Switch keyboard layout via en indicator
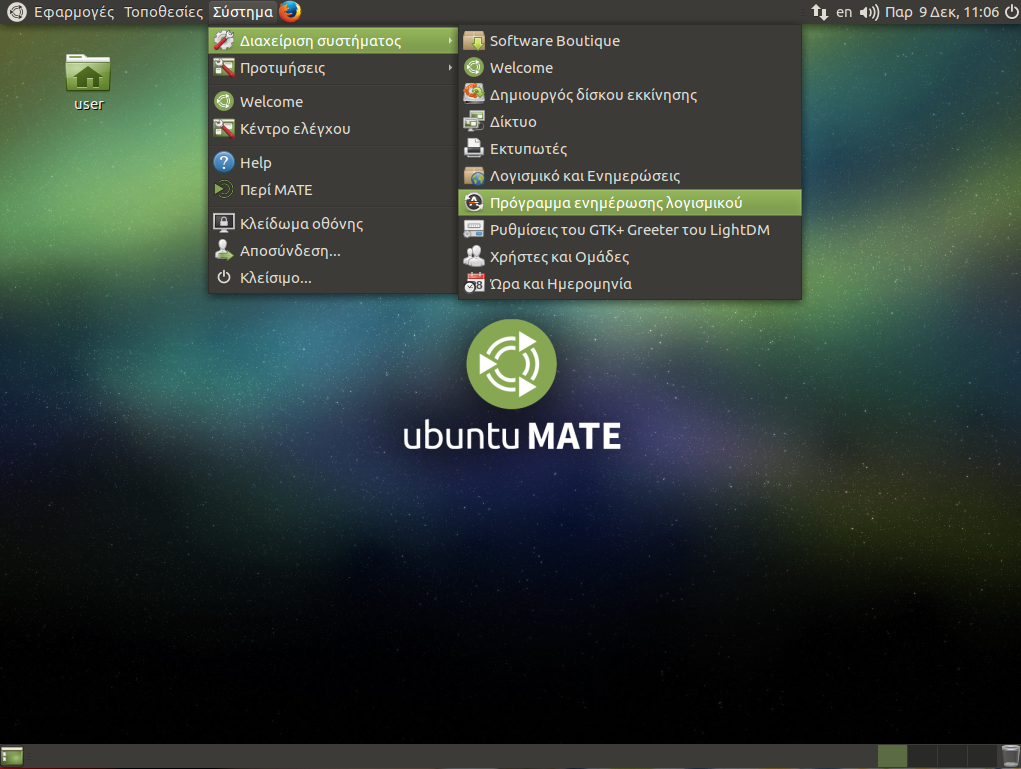Viewport: 1021px width, 769px height. coord(844,12)
